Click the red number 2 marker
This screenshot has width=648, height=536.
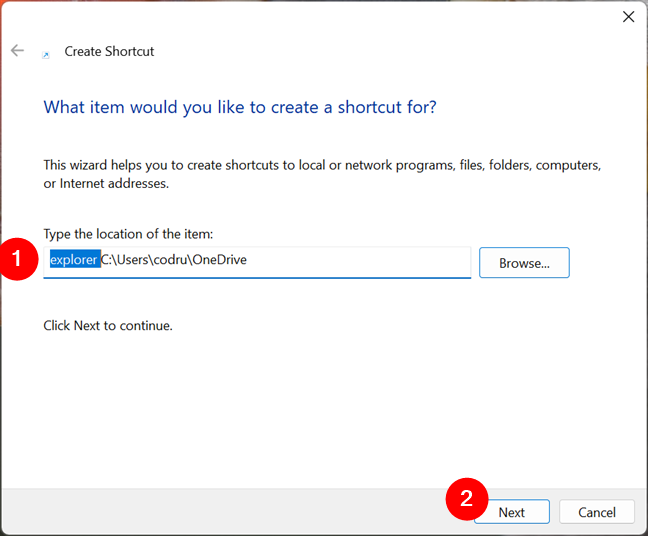point(467,499)
